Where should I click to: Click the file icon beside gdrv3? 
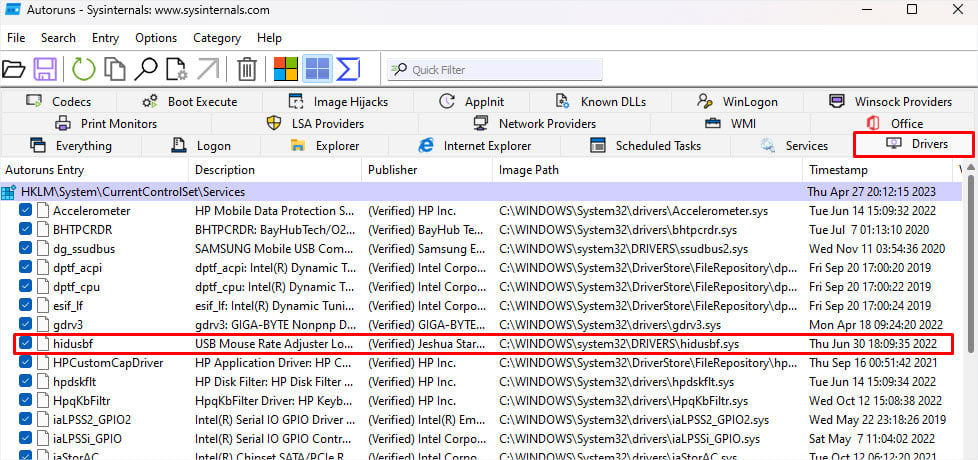42,325
